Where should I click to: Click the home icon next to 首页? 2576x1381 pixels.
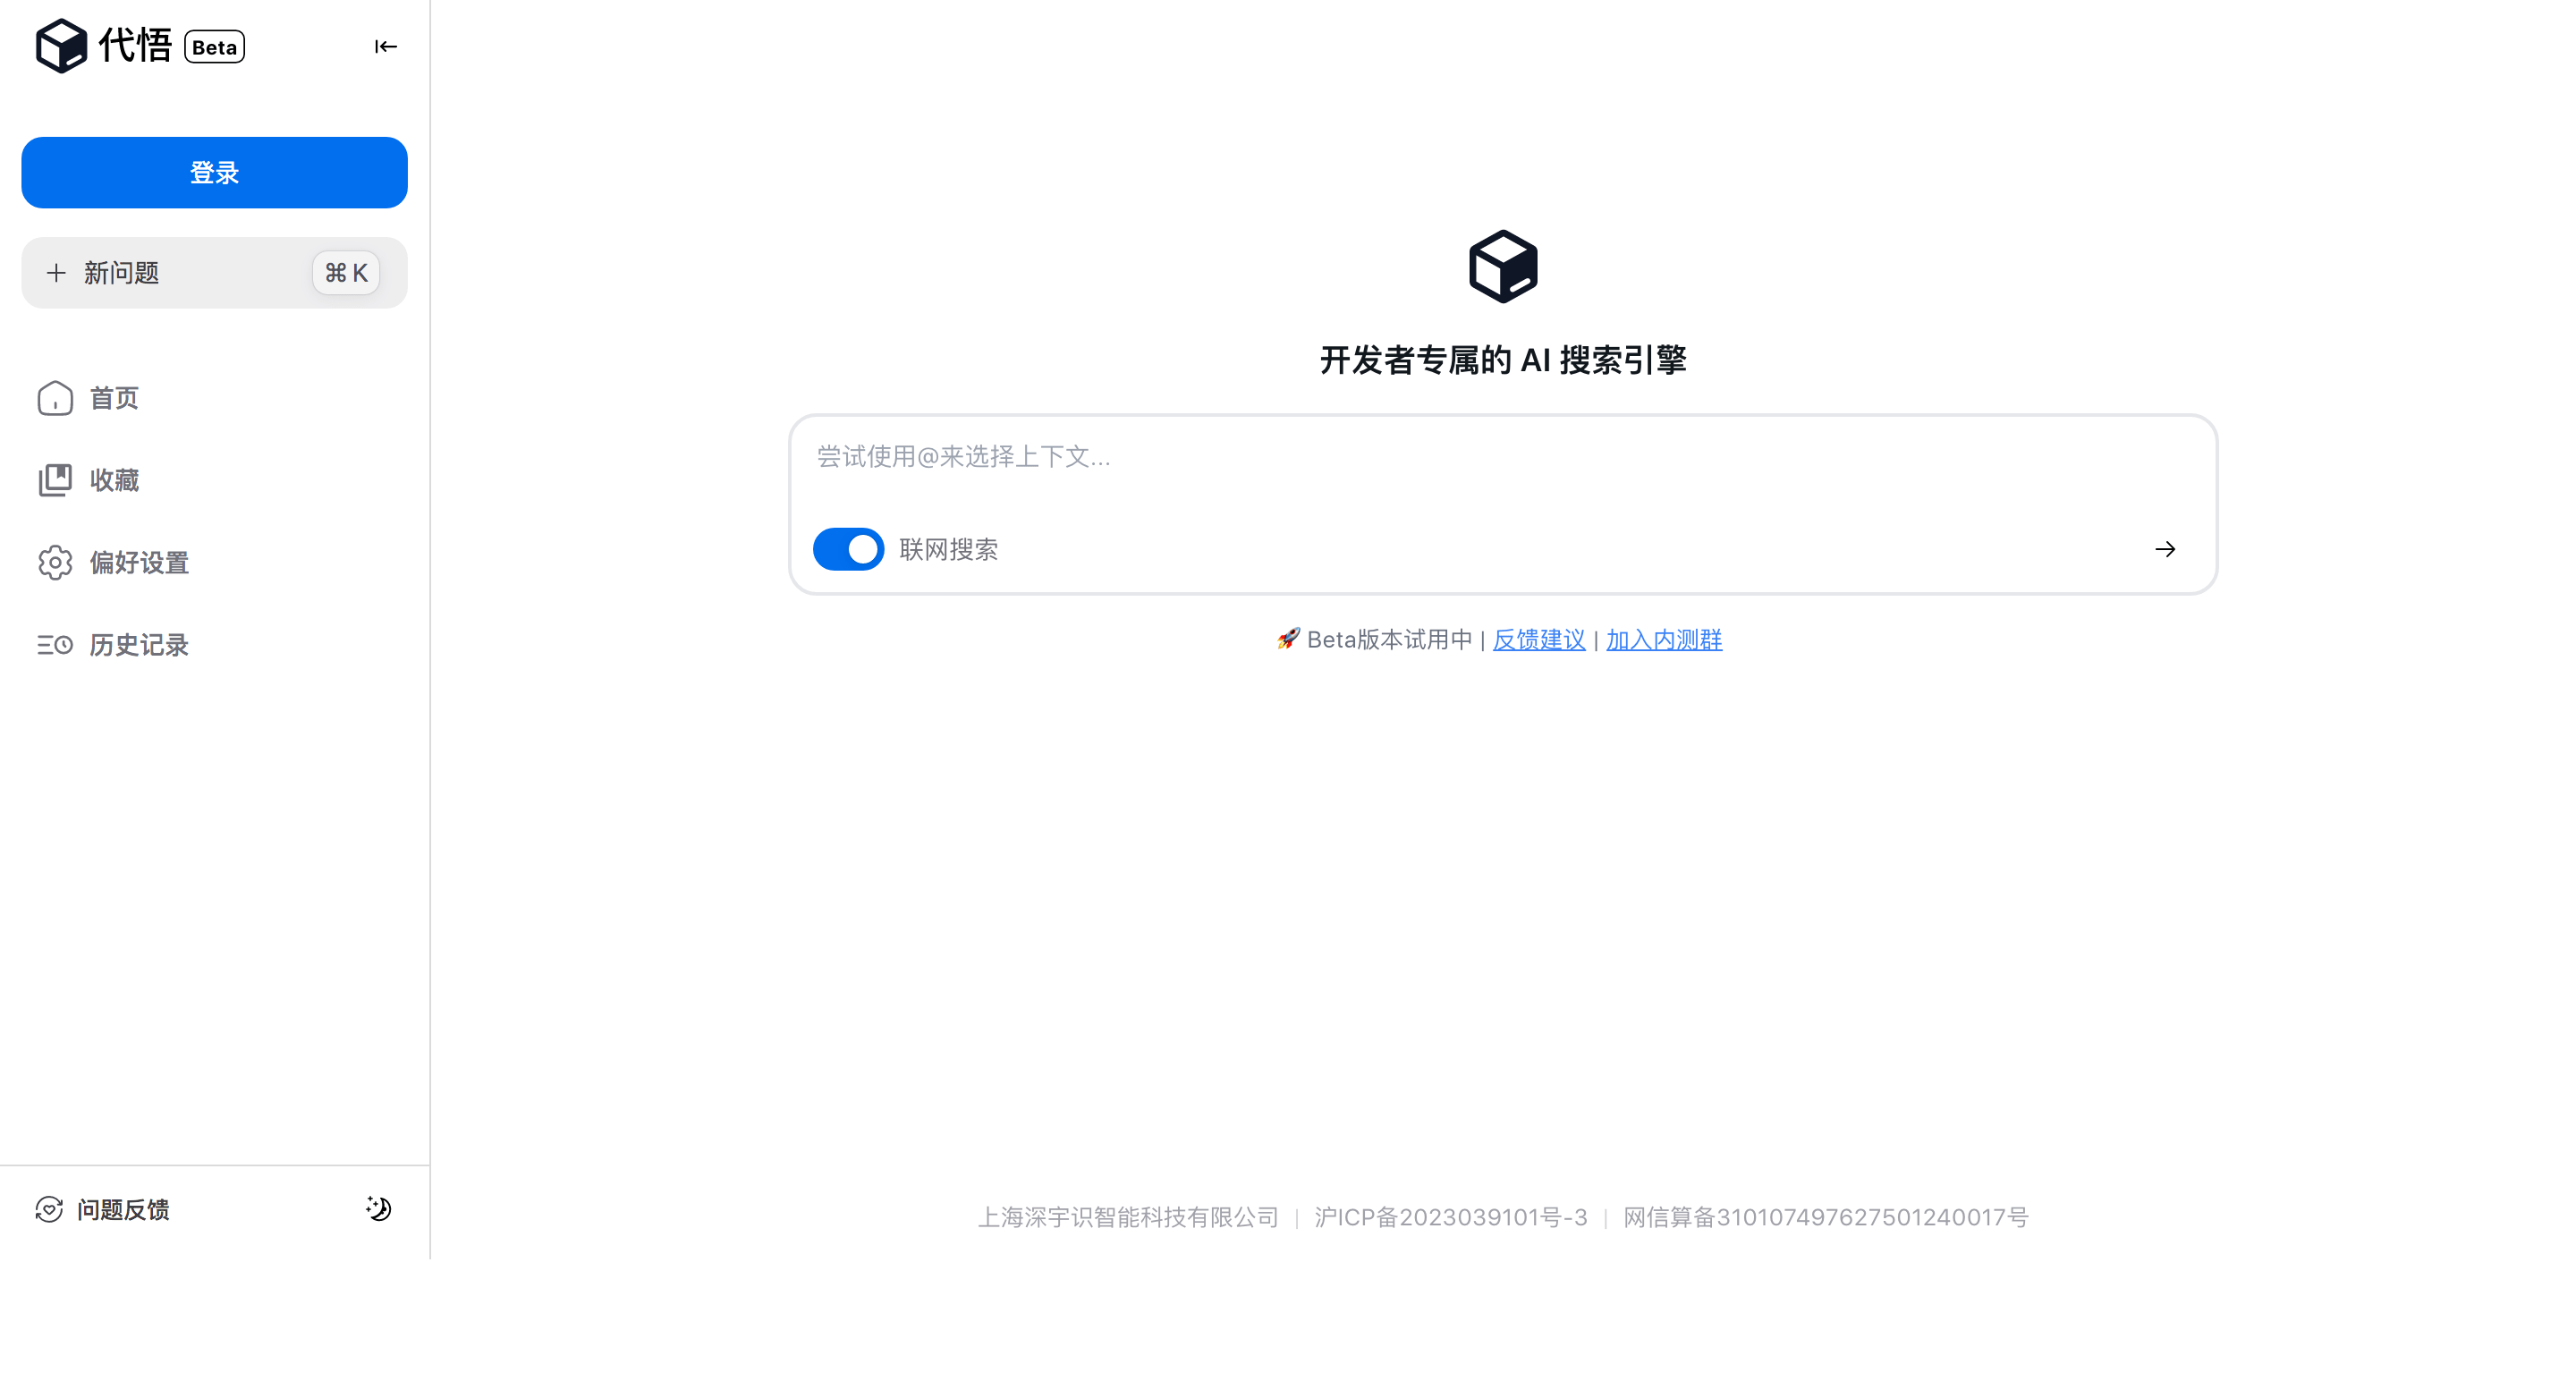pos(55,398)
